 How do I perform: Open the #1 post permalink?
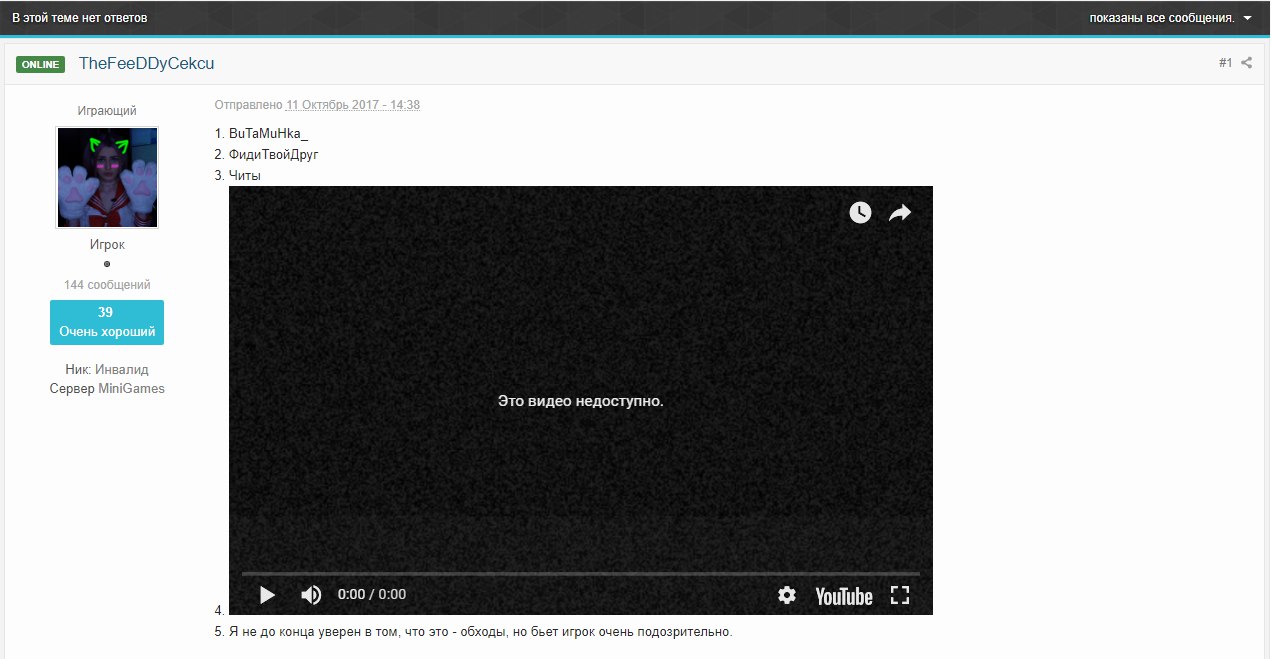[x=1225, y=63]
